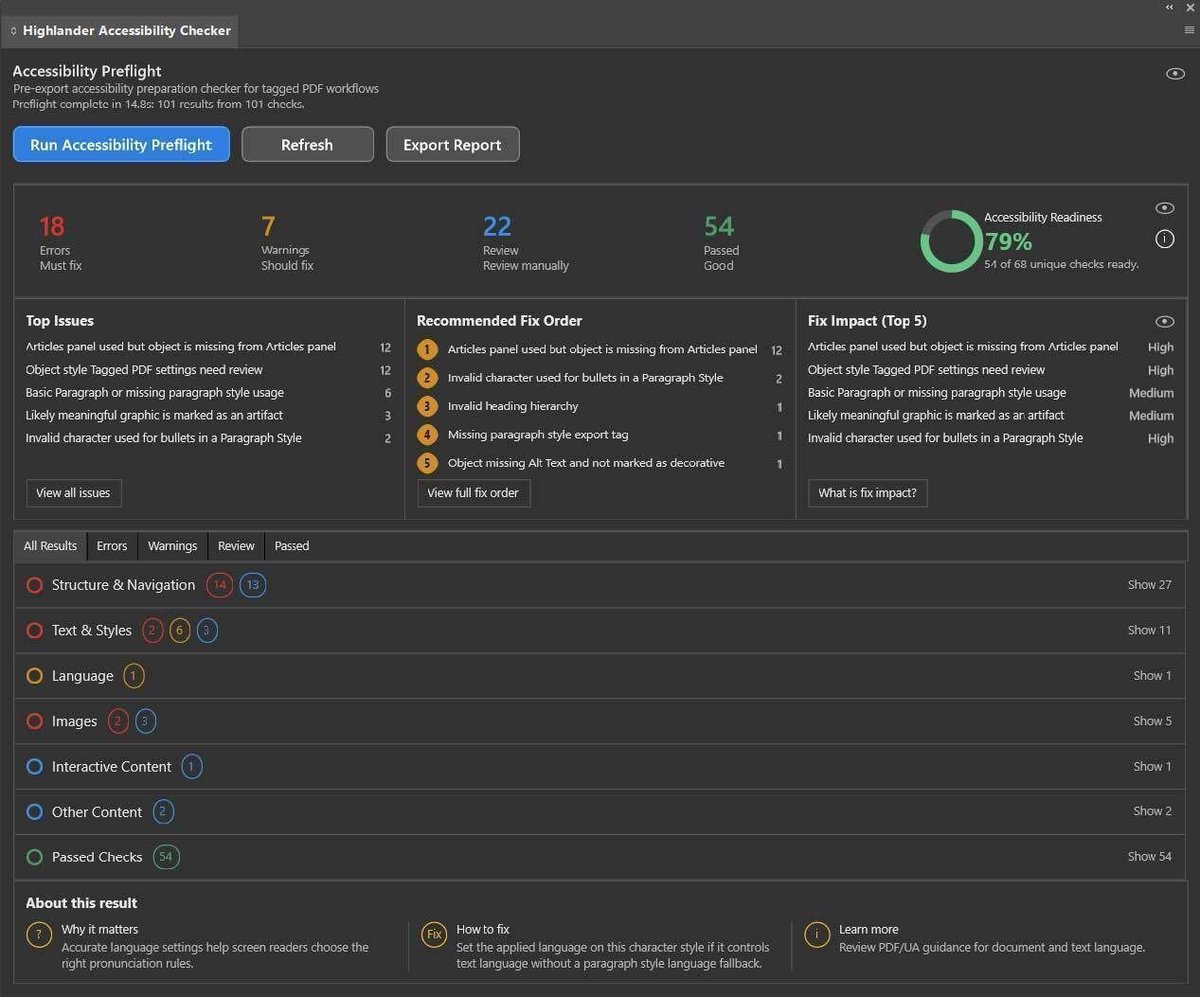
Task: Open the panel hamburger menu
Action: (1189, 30)
